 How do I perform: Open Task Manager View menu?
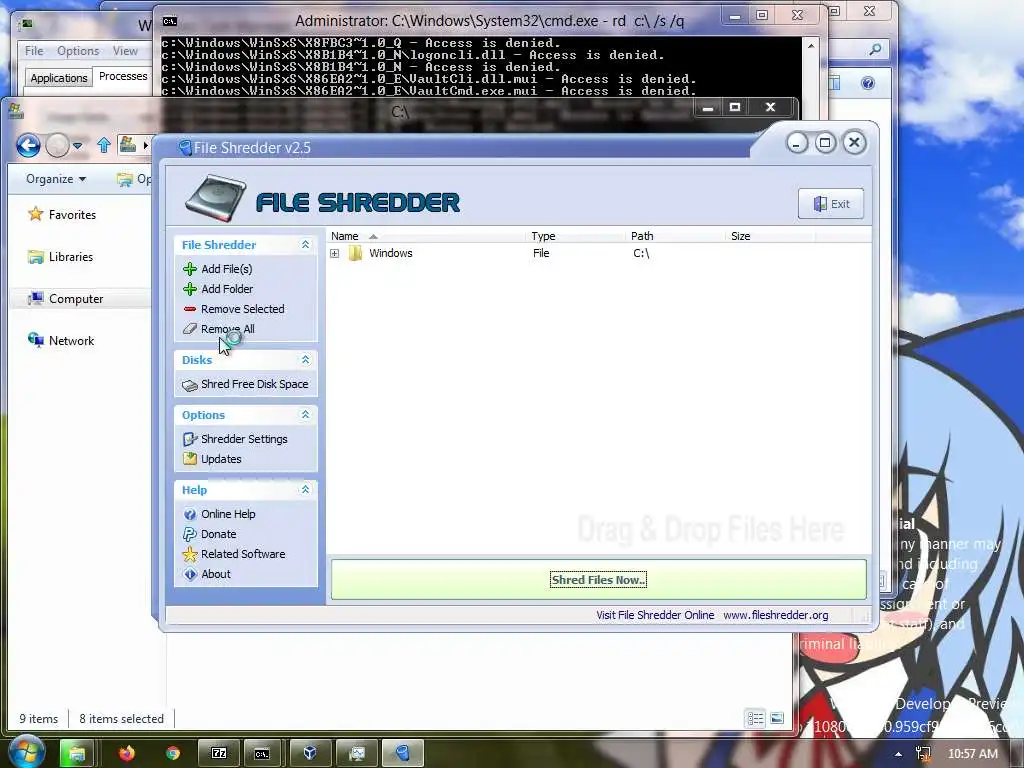coord(125,51)
